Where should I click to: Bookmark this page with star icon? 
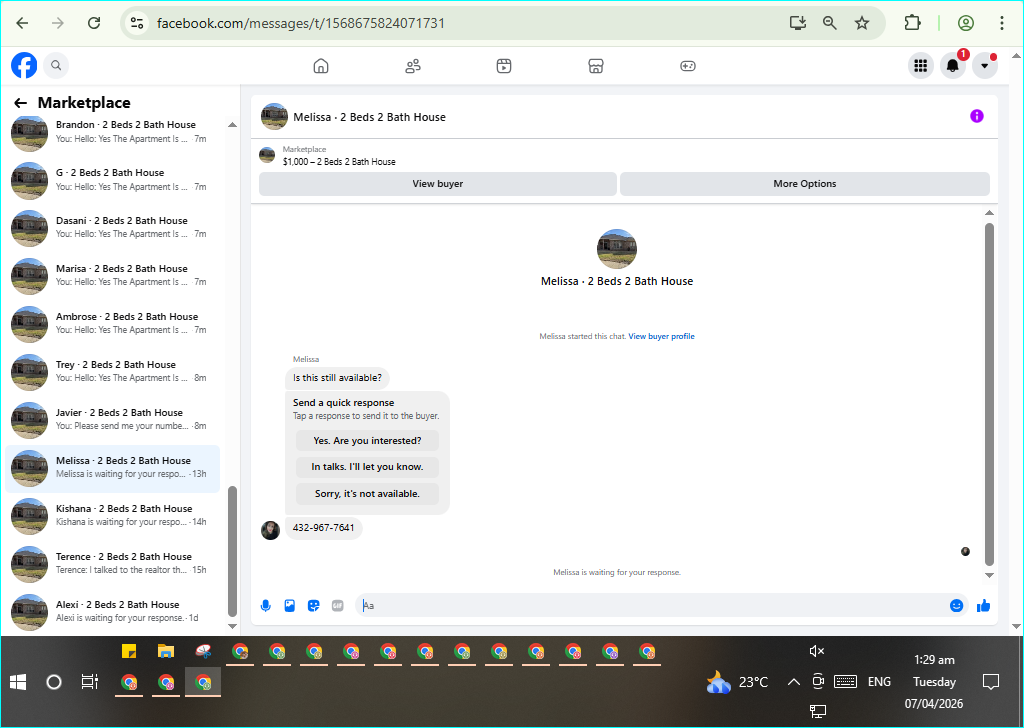pyautogui.click(x=862, y=23)
